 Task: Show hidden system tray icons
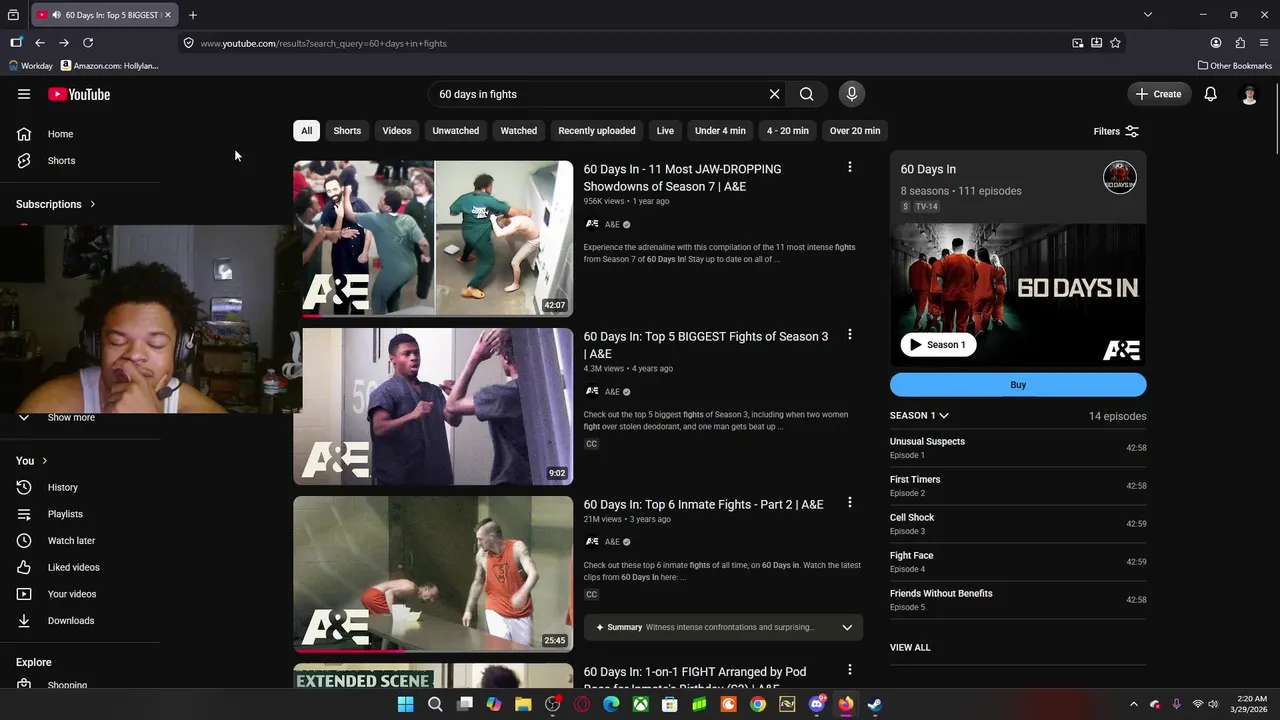[1133, 704]
